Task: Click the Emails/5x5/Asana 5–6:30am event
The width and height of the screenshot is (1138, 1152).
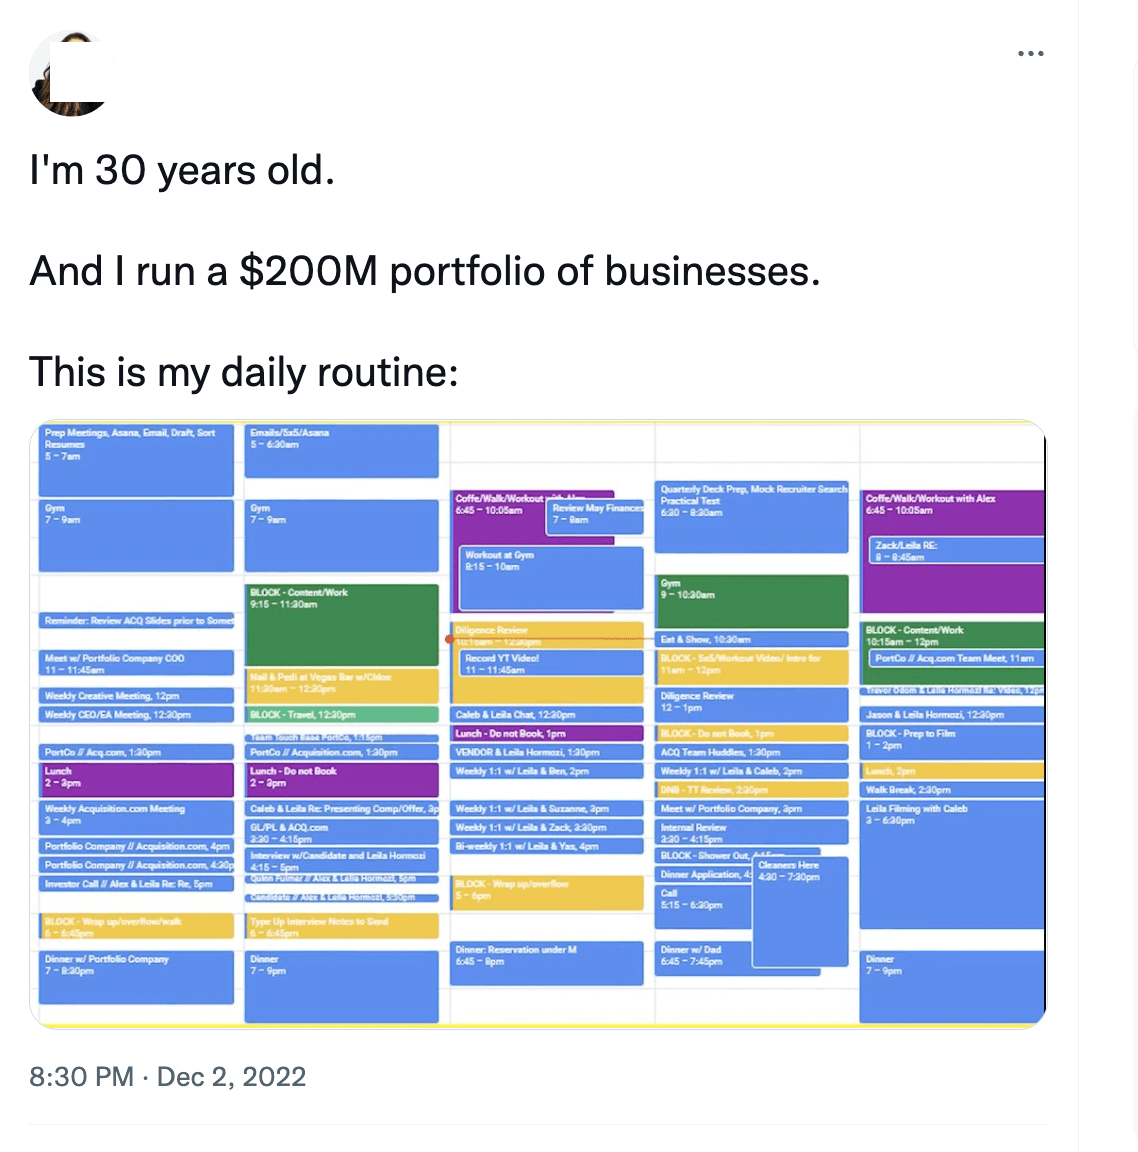Action: click(342, 451)
